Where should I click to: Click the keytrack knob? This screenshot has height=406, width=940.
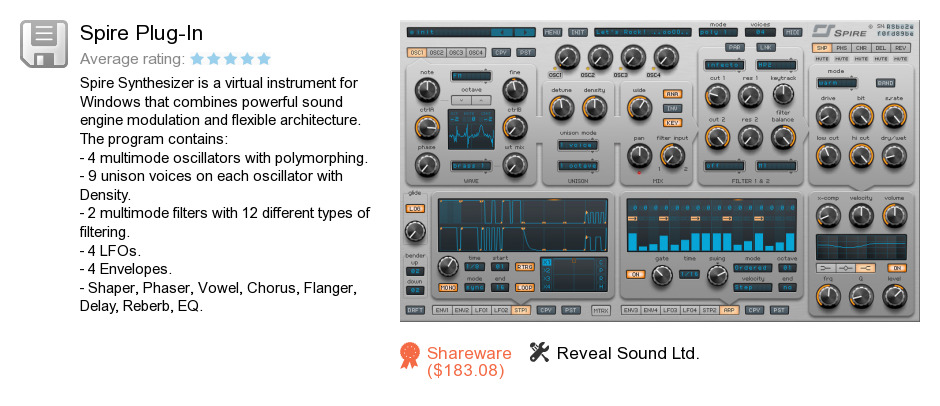(x=782, y=94)
